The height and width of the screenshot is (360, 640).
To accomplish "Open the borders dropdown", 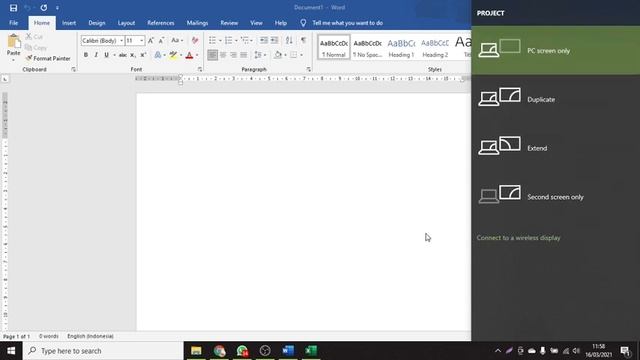I will tap(301, 55).
